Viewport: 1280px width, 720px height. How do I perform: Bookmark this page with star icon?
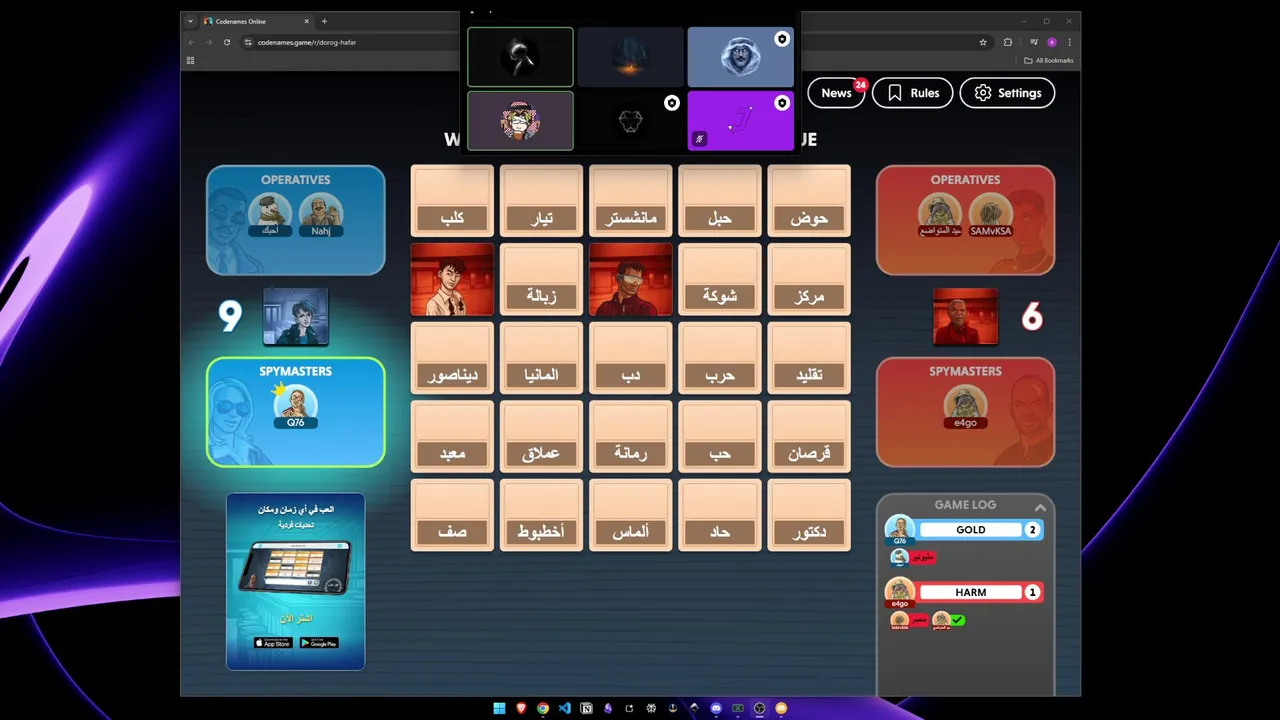(983, 42)
